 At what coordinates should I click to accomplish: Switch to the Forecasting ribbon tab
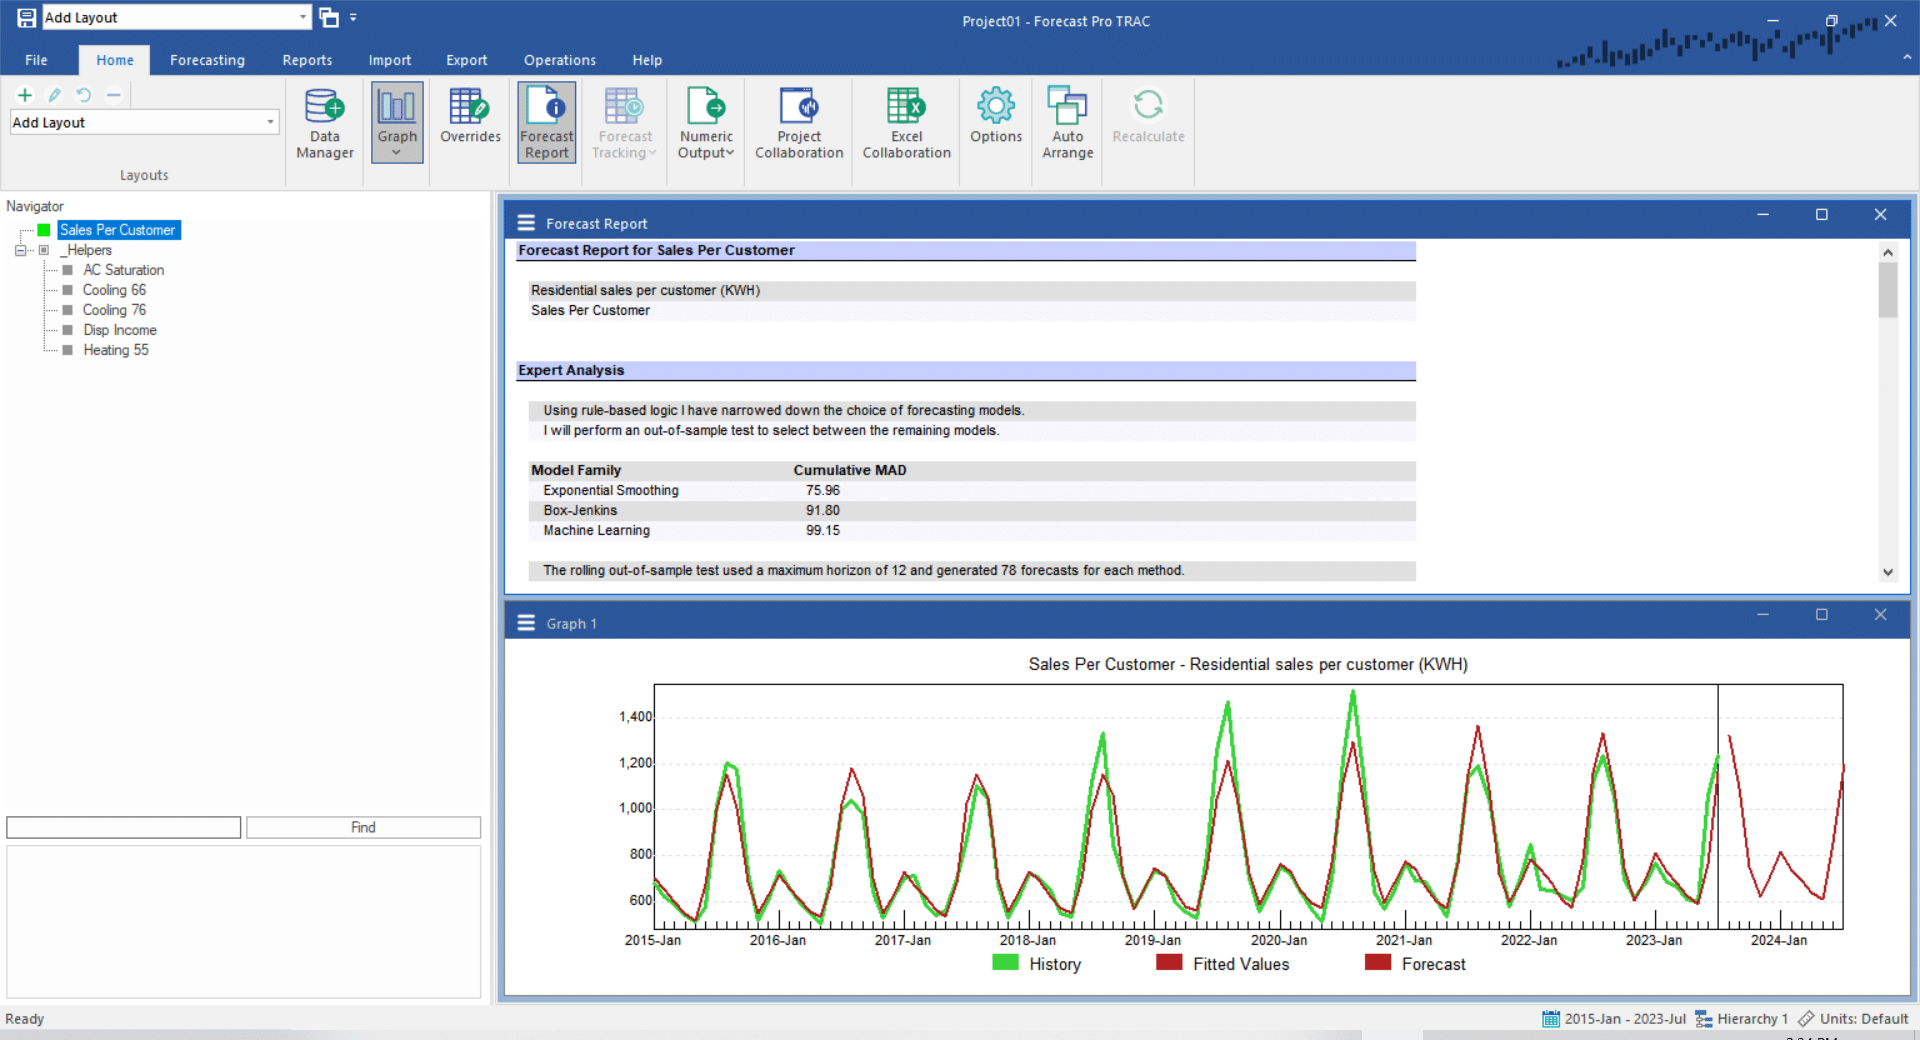tap(207, 60)
